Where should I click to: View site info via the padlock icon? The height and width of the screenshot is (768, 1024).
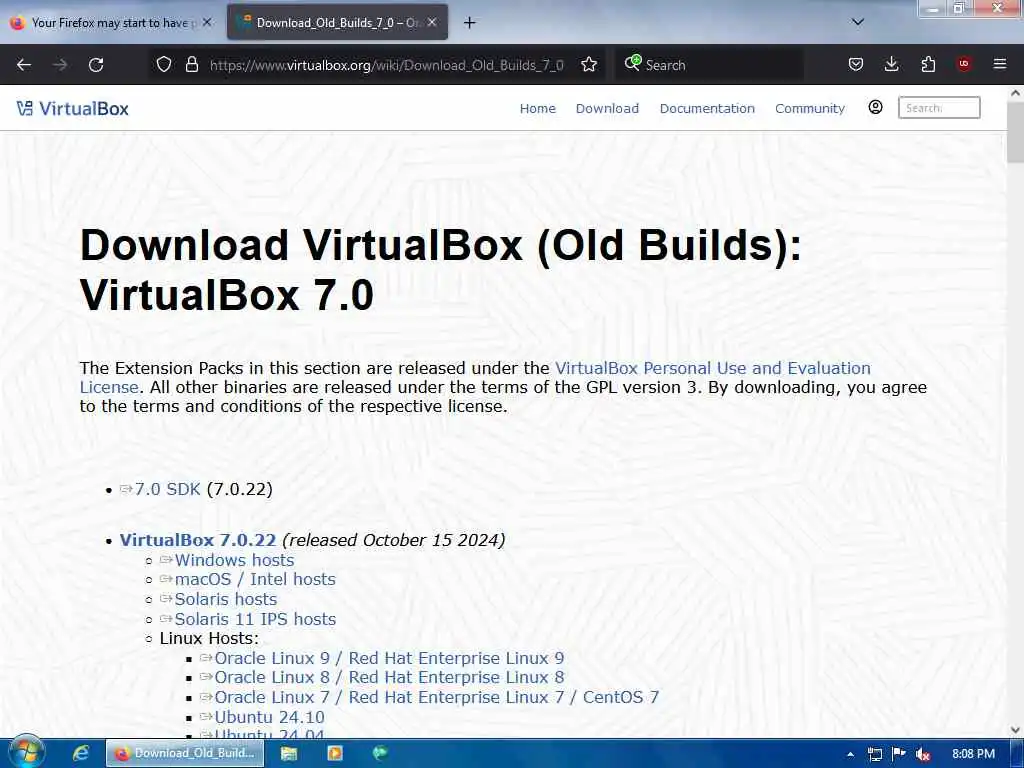(x=191, y=64)
